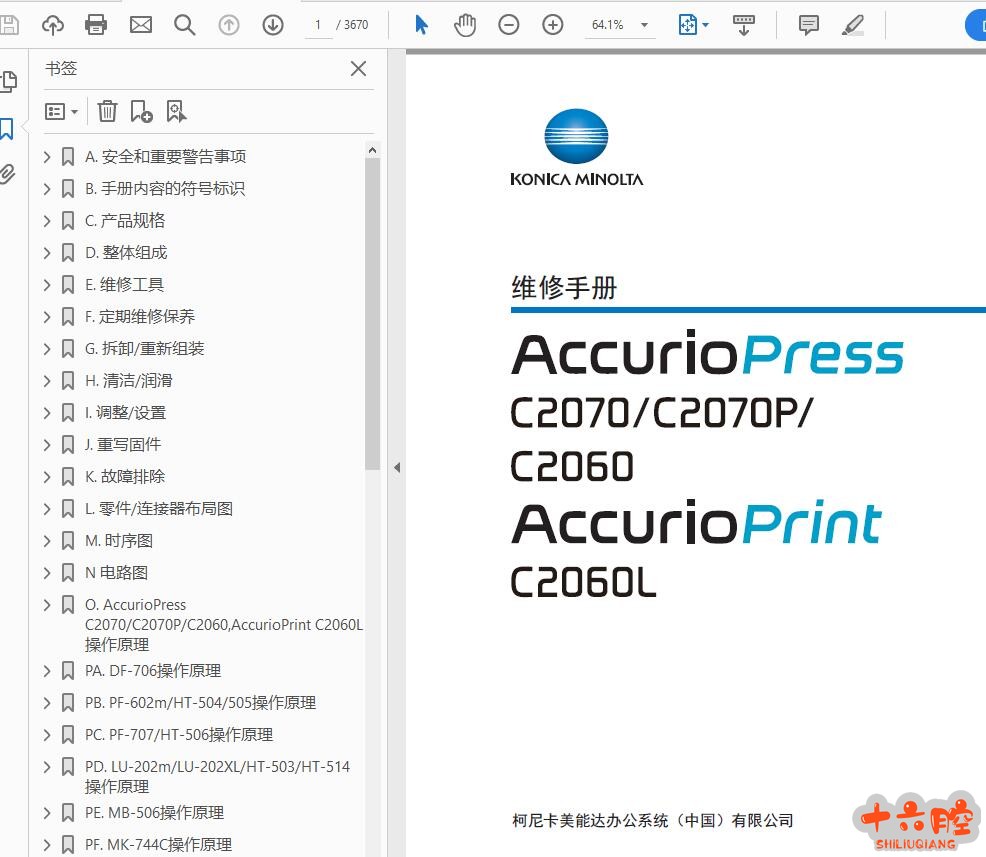Screen dimensions: 986x857
Task: Collapse the navigation pane with arrow
Action: [x=396, y=467]
